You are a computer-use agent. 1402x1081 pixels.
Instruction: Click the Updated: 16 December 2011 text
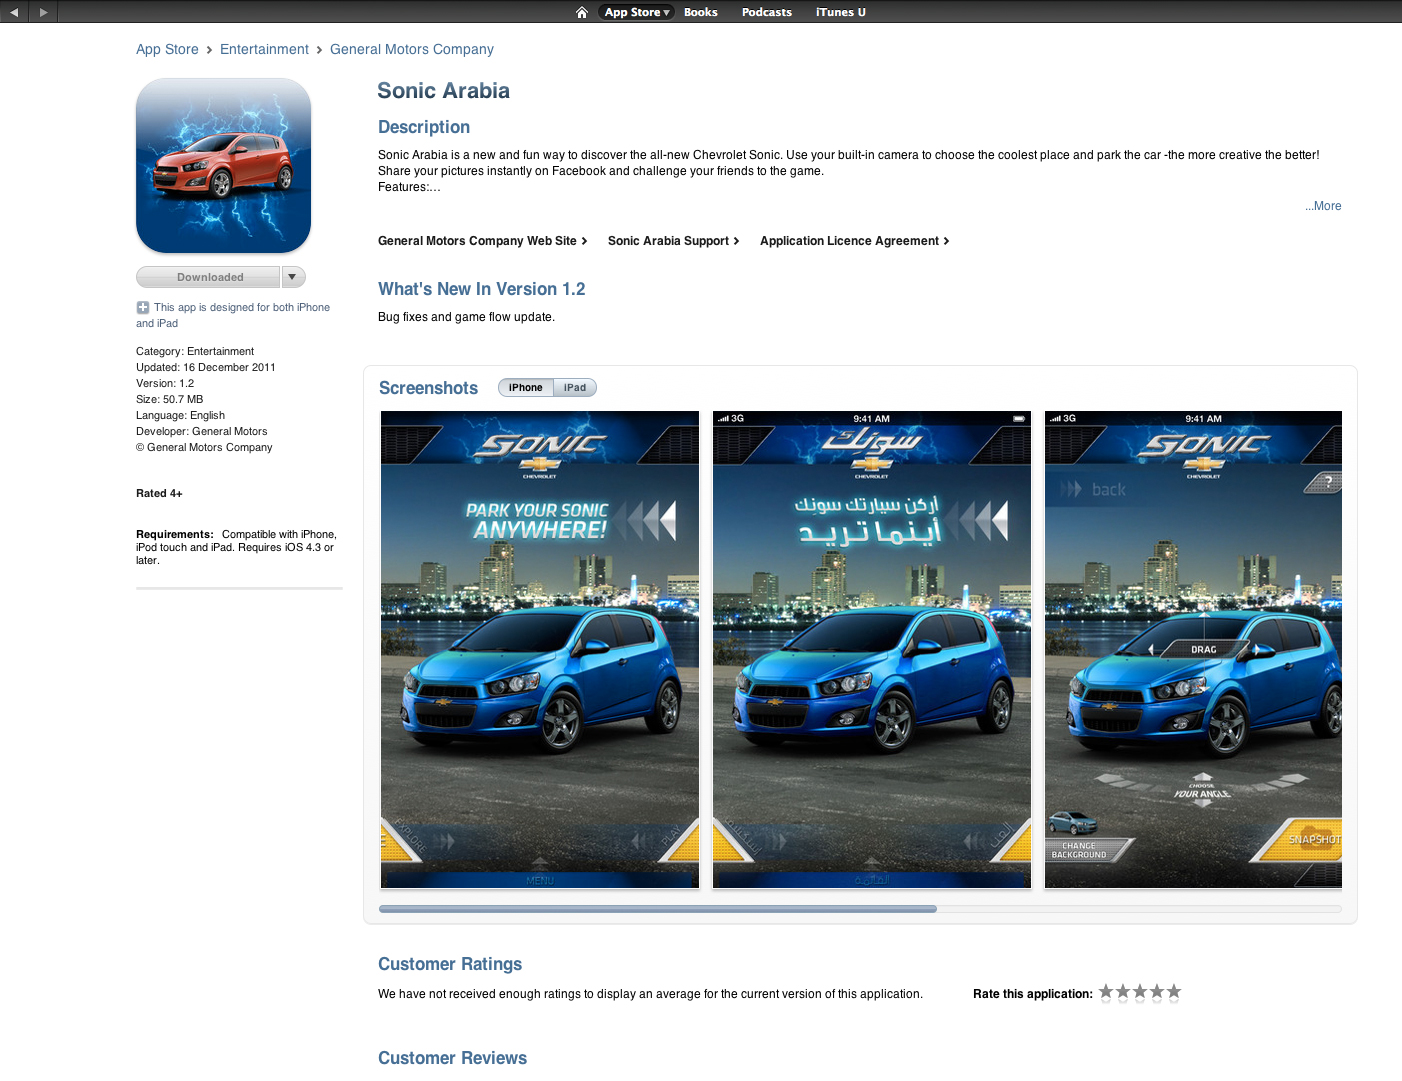[x=206, y=368]
